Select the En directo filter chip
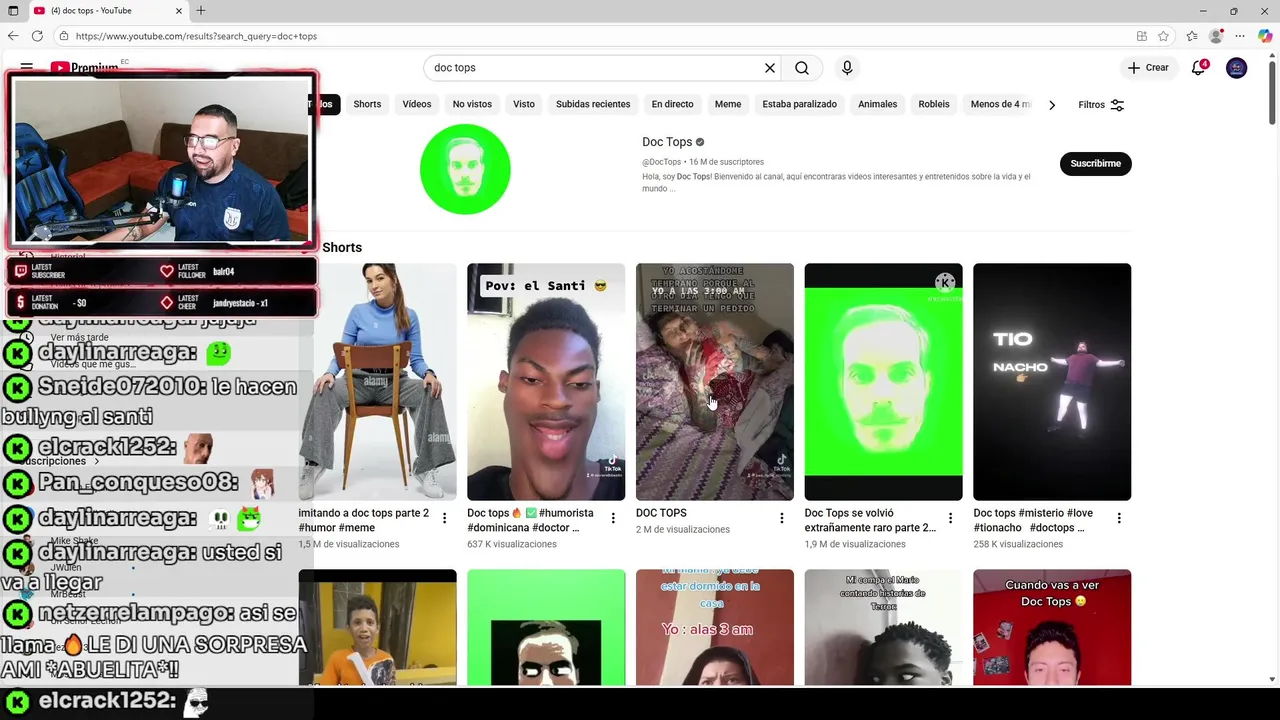The height and width of the screenshot is (720, 1280). click(672, 104)
